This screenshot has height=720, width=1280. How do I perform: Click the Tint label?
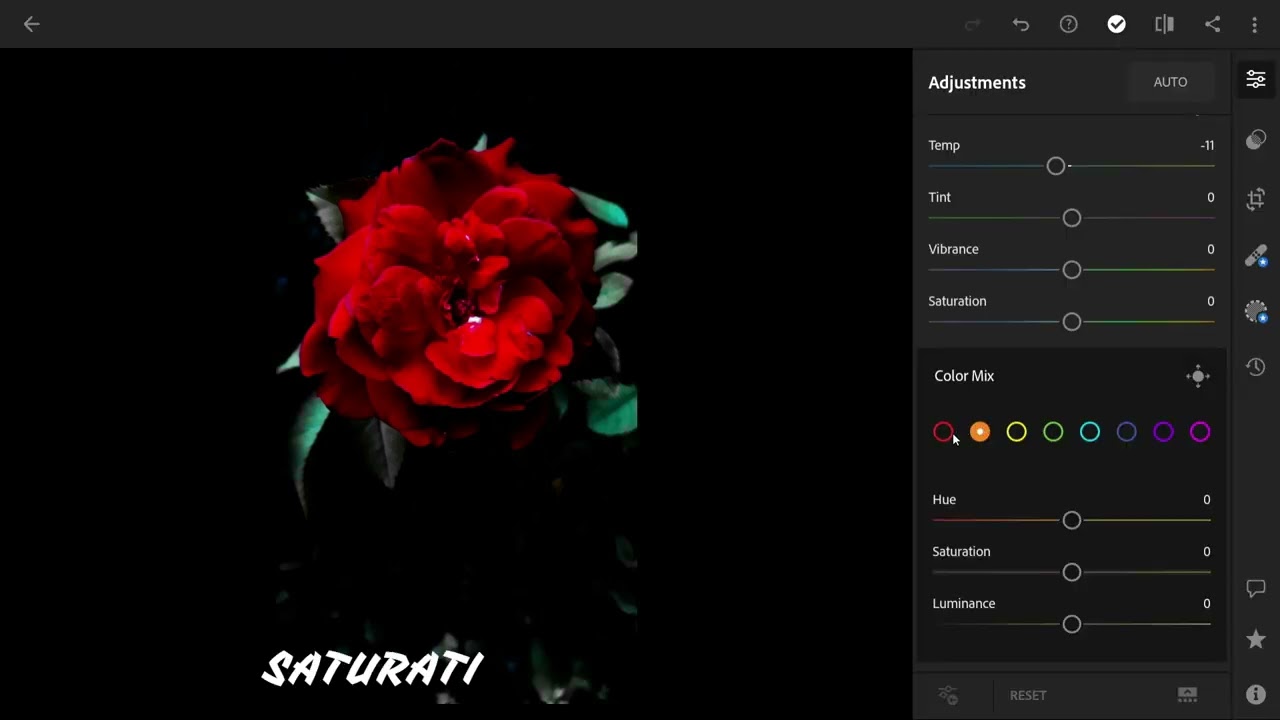click(939, 197)
